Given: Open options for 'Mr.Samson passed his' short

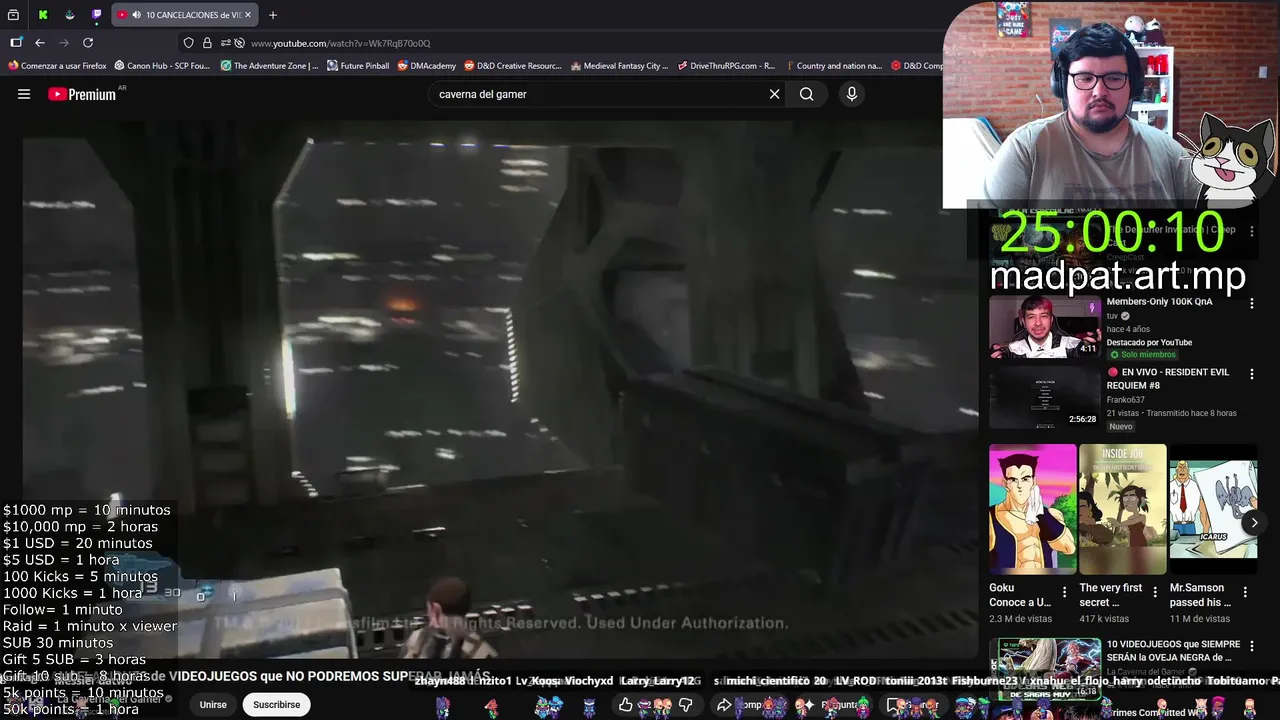Looking at the screenshot, I should 1245,592.
